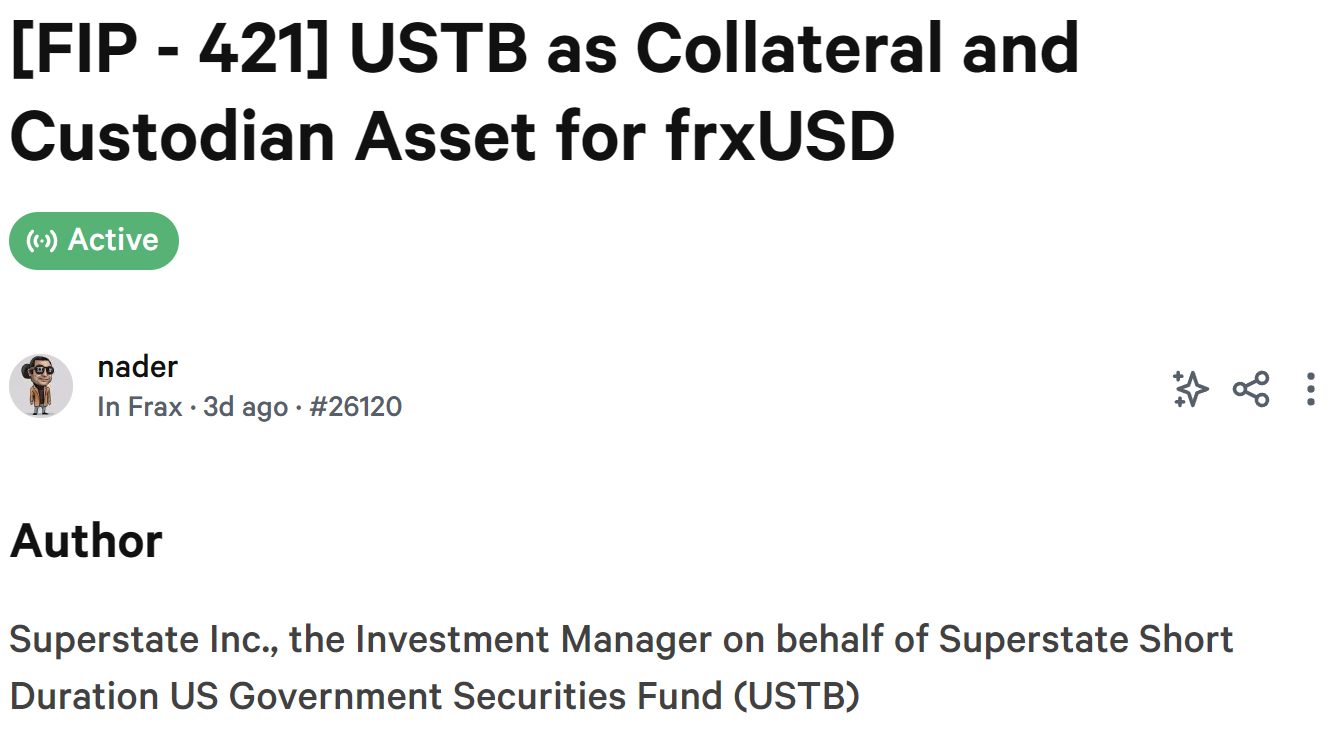Click the Superstate Inc. text in body

[144, 639]
